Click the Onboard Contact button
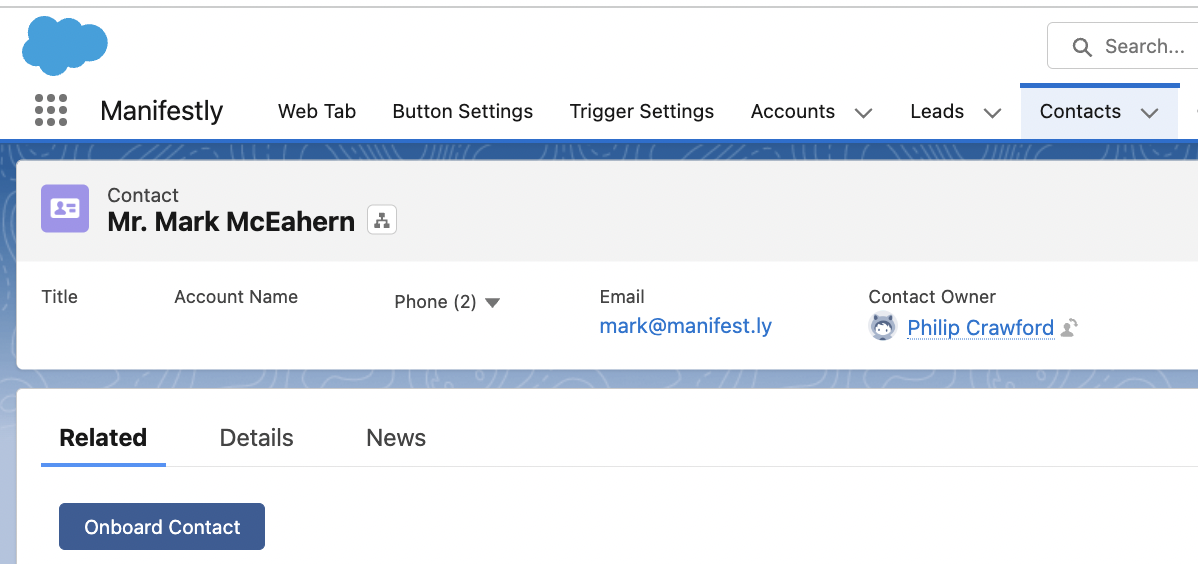The height and width of the screenshot is (564, 1198). click(162, 527)
